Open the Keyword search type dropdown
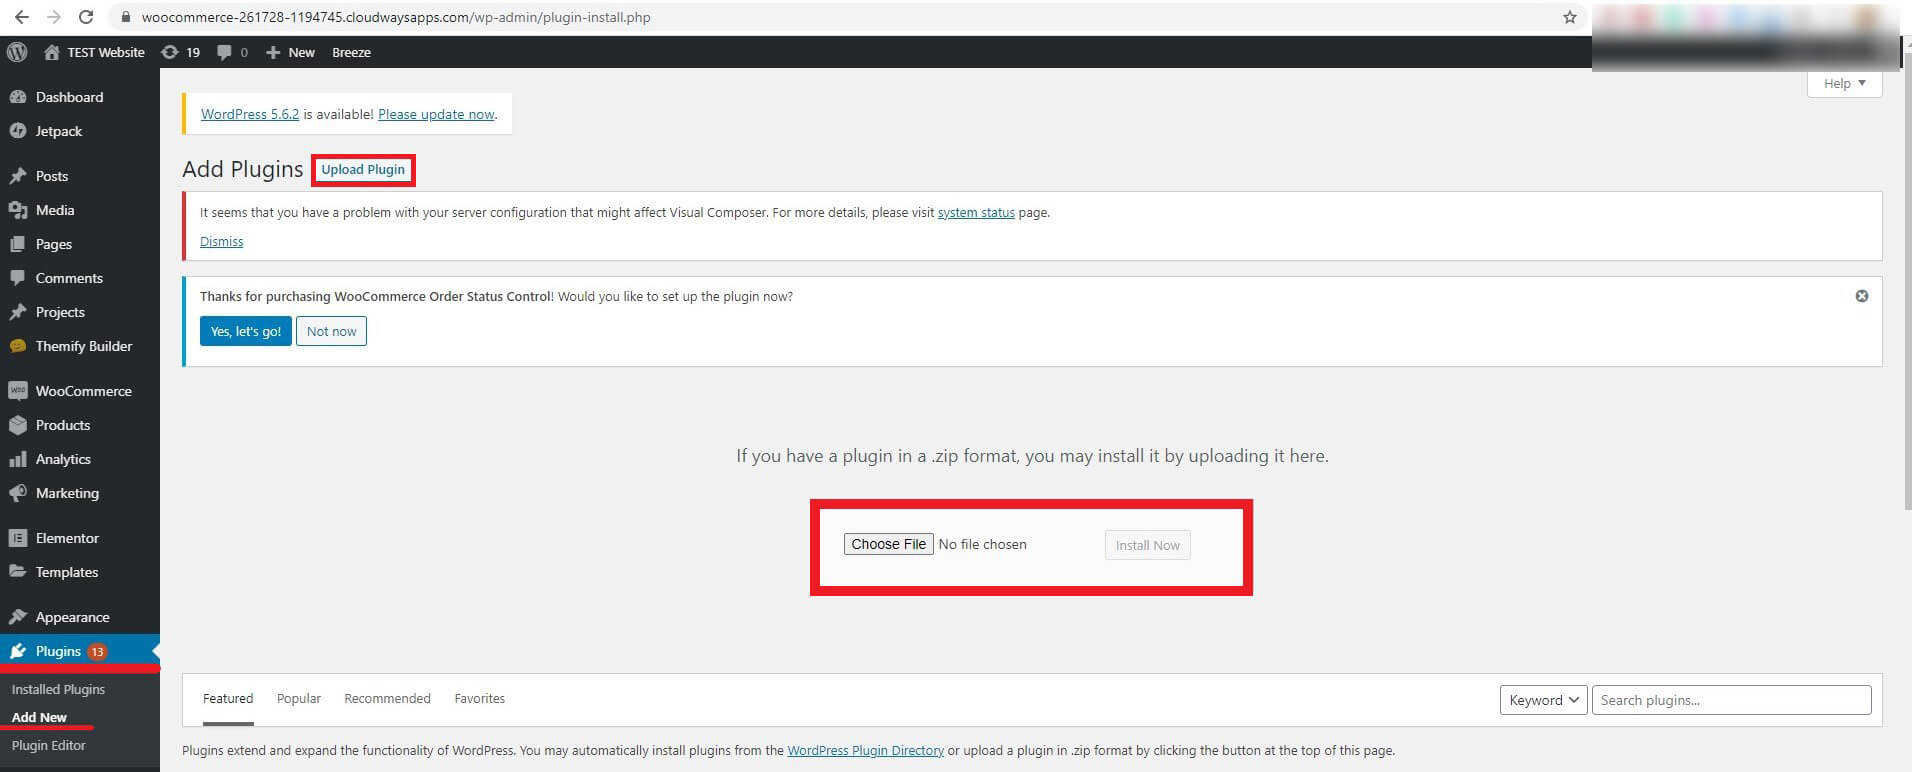The height and width of the screenshot is (772, 1912). (x=1543, y=700)
